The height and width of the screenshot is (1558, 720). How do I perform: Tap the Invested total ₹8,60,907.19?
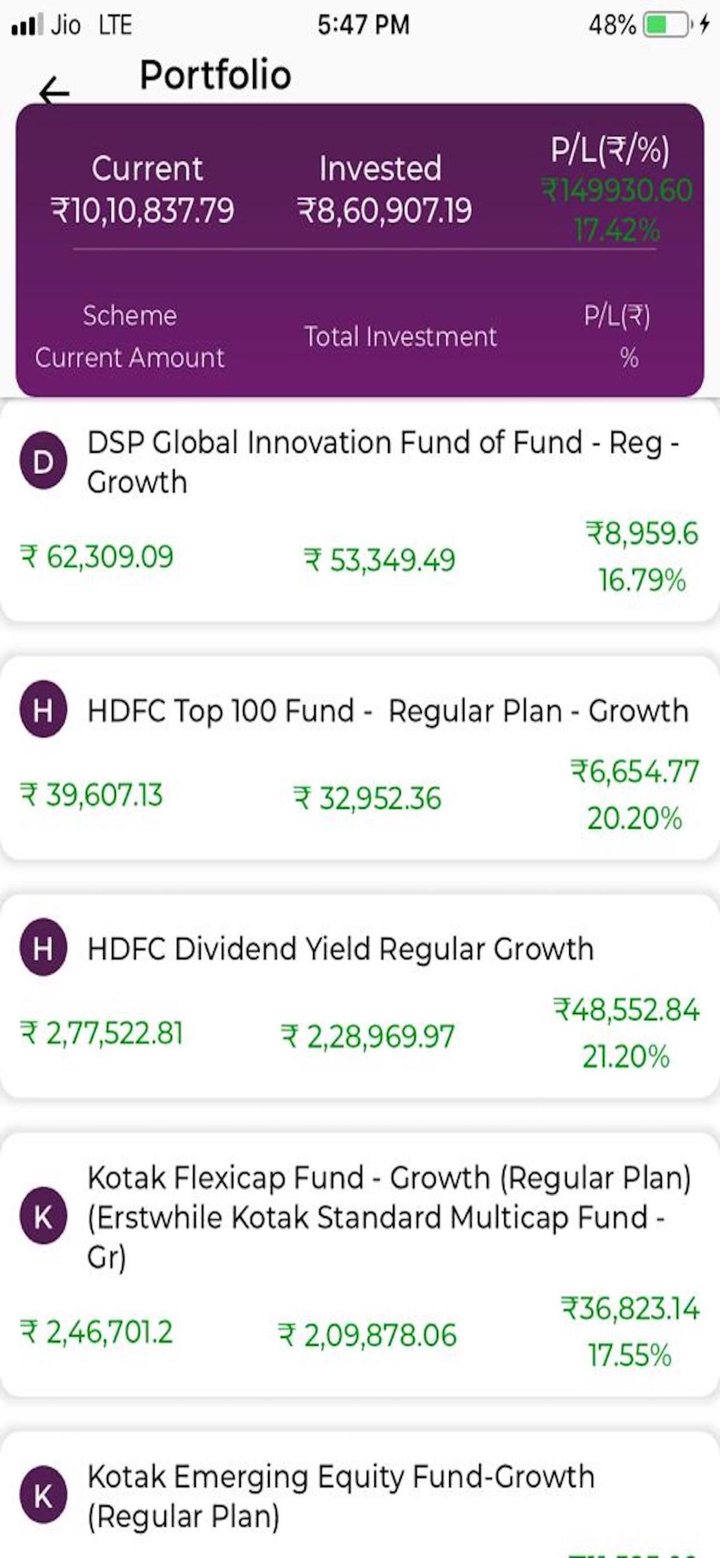point(384,211)
